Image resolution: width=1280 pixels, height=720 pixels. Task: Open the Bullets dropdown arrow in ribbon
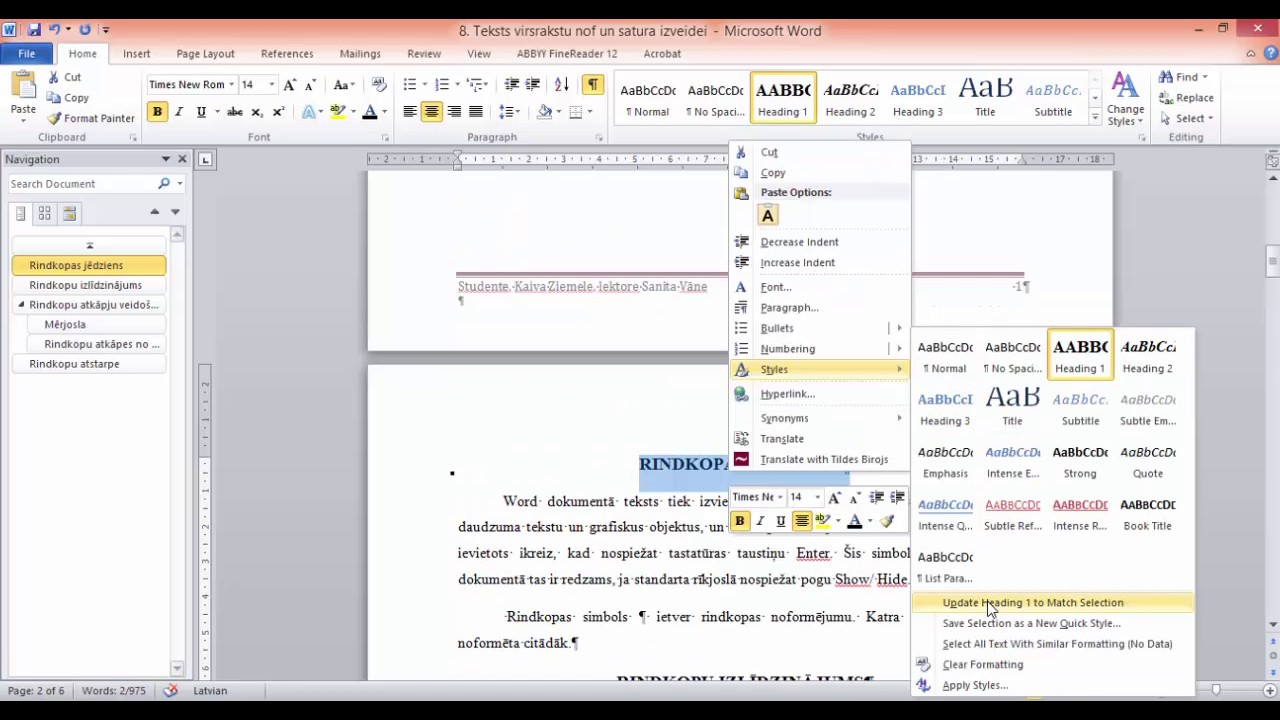tap(423, 85)
